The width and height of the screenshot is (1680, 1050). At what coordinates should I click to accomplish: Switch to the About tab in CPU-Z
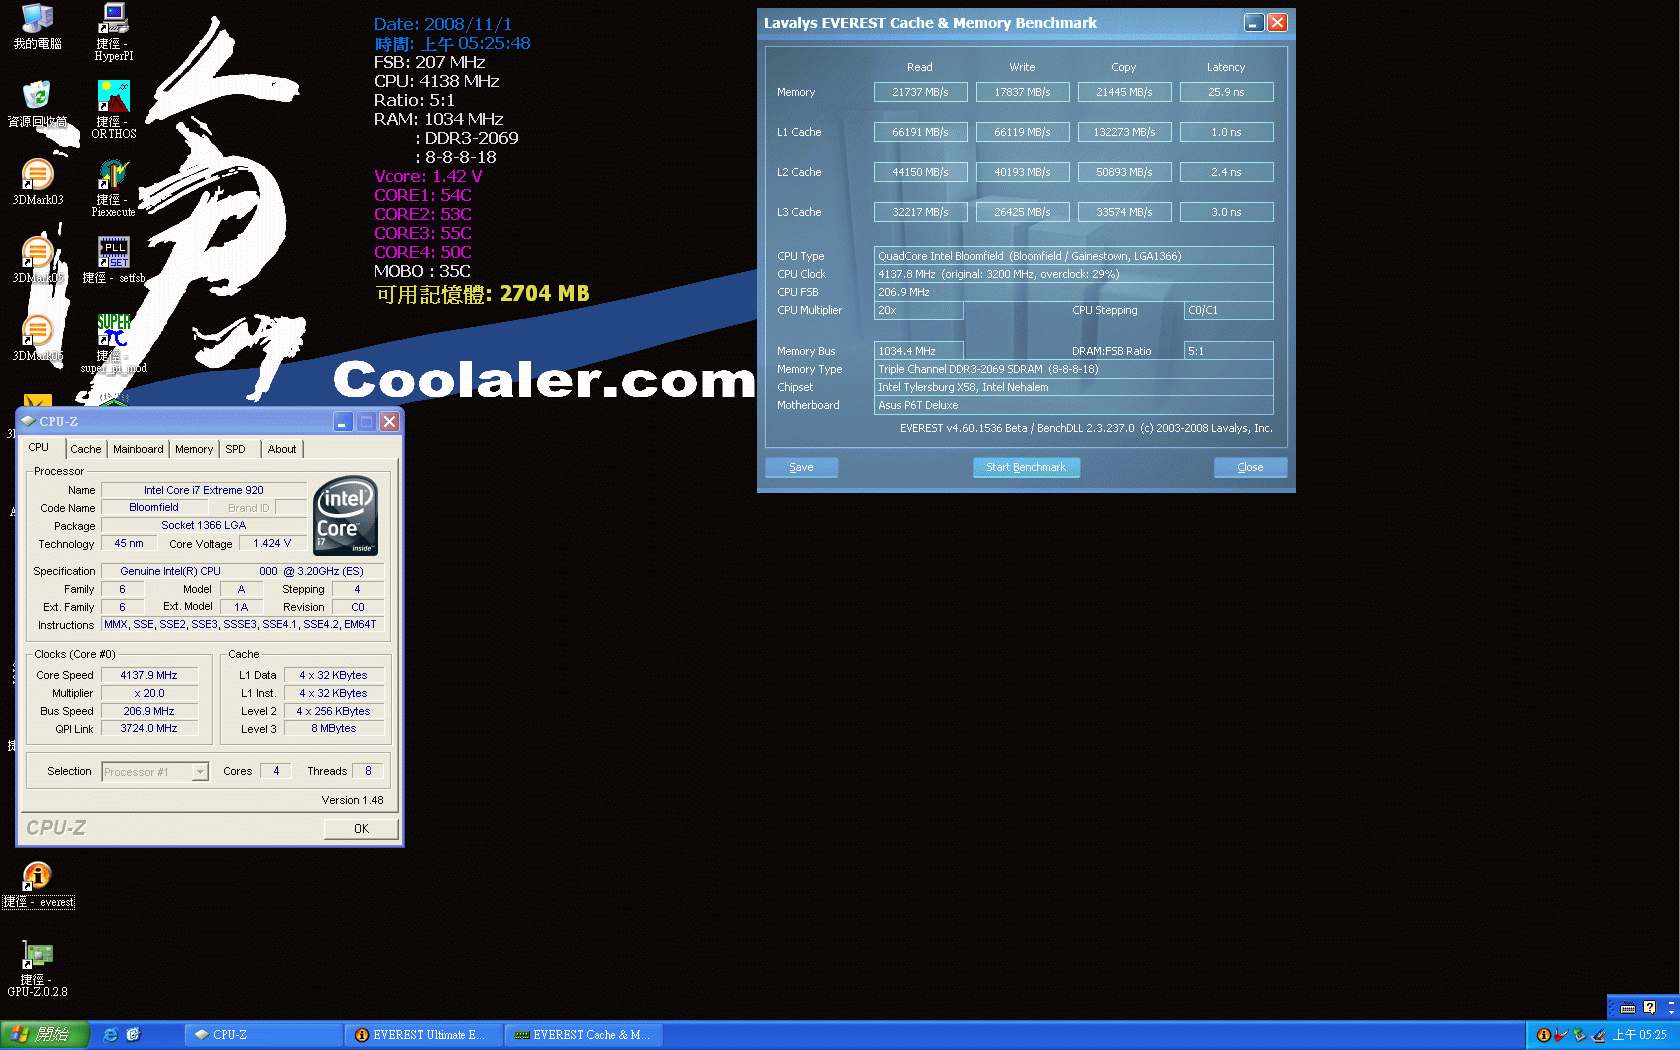[282, 449]
